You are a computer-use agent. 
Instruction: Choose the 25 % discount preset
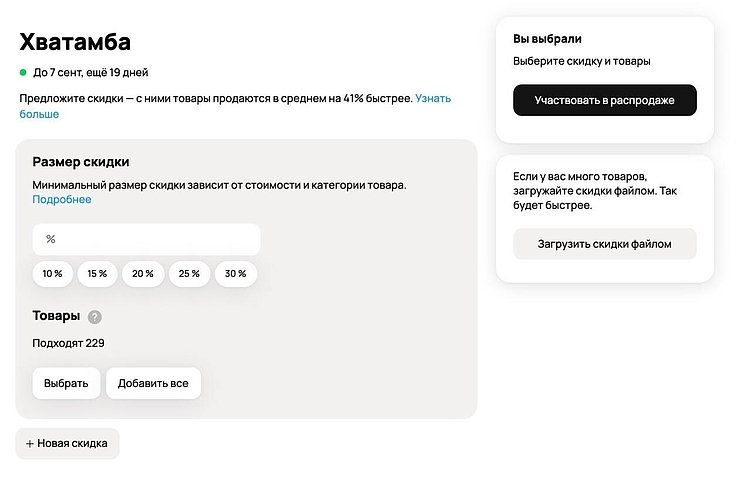click(189, 274)
